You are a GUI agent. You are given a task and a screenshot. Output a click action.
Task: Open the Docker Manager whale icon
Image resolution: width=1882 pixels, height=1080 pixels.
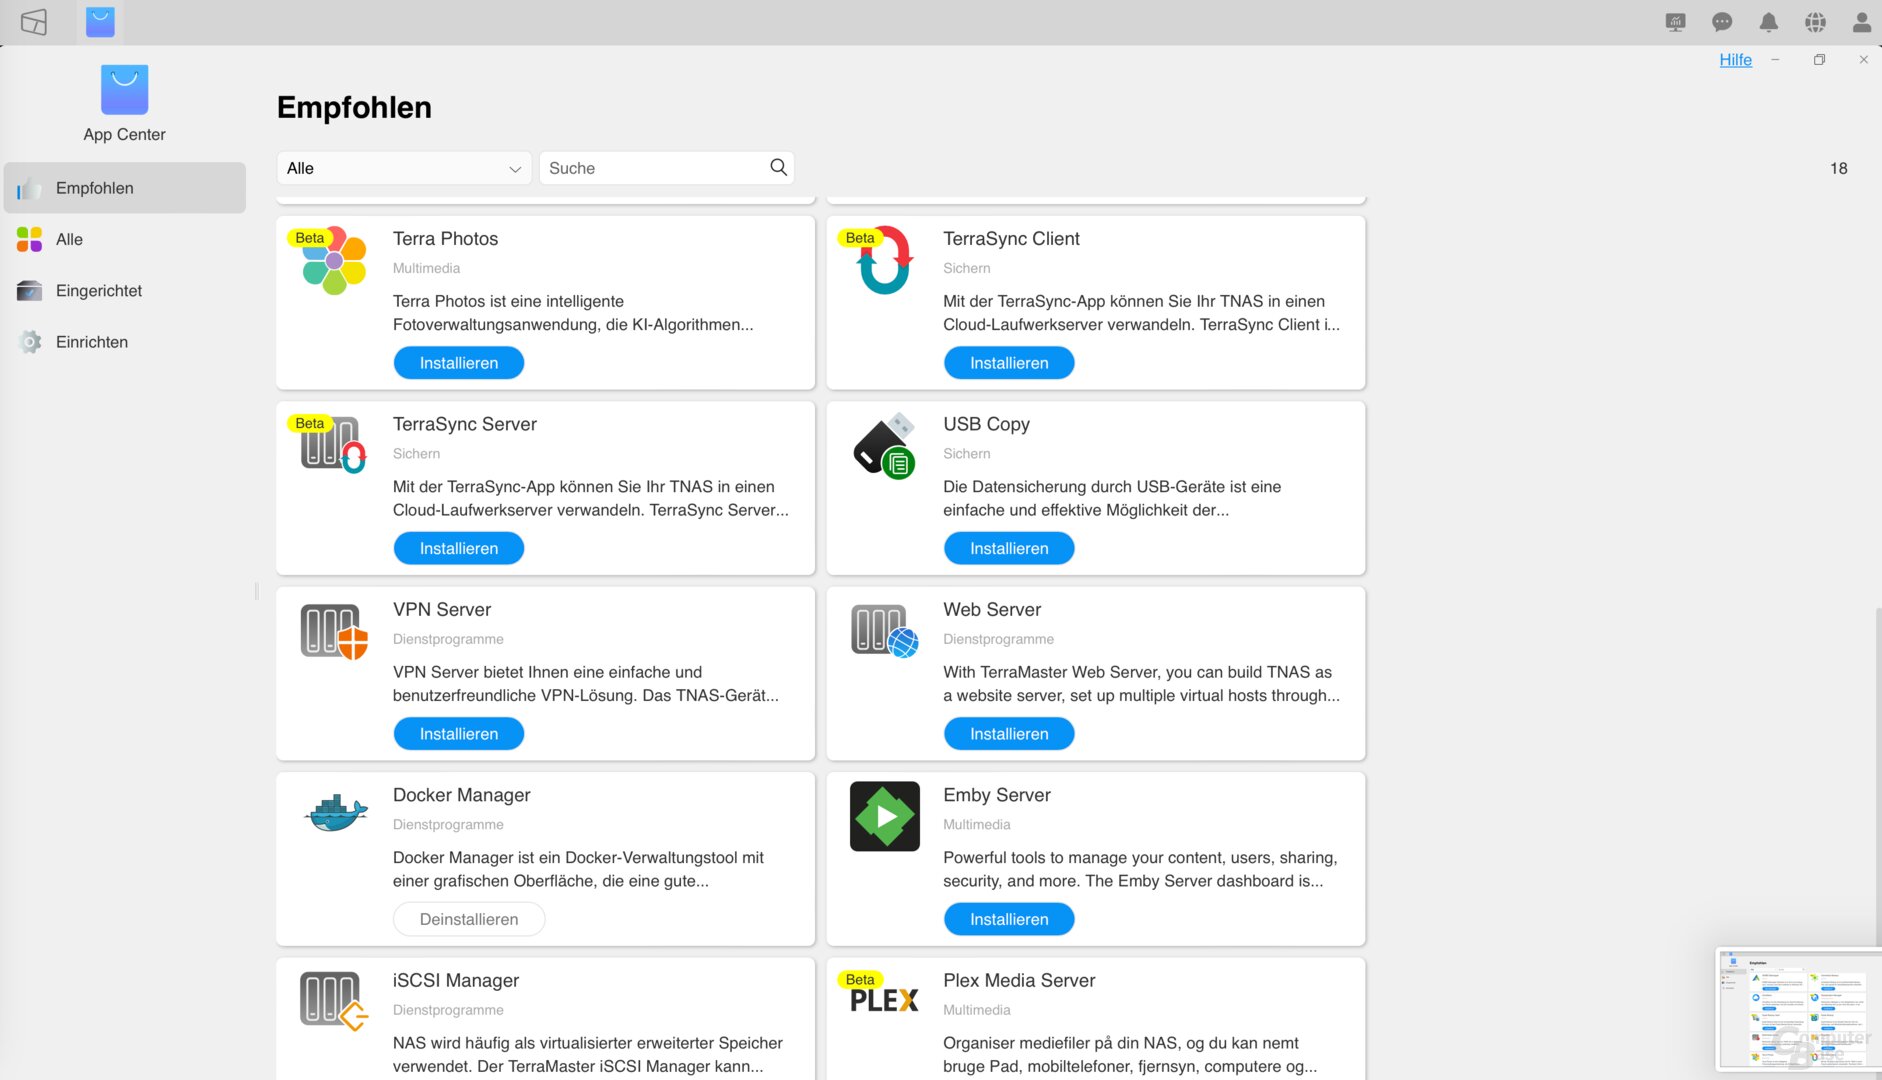[334, 814]
